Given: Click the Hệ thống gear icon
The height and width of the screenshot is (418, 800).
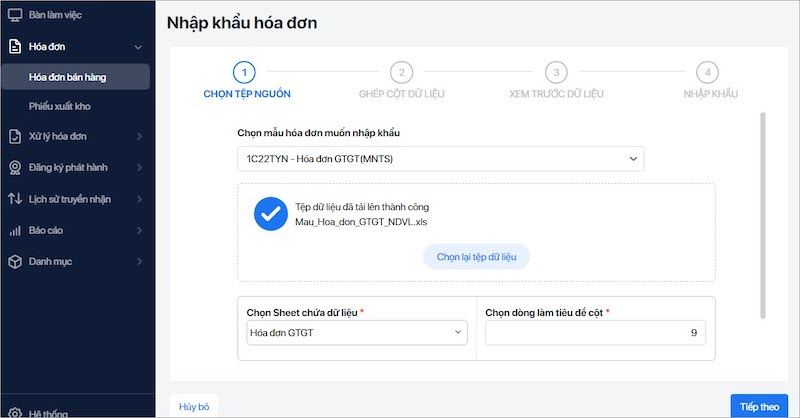Looking at the screenshot, I should pos(15,412).
